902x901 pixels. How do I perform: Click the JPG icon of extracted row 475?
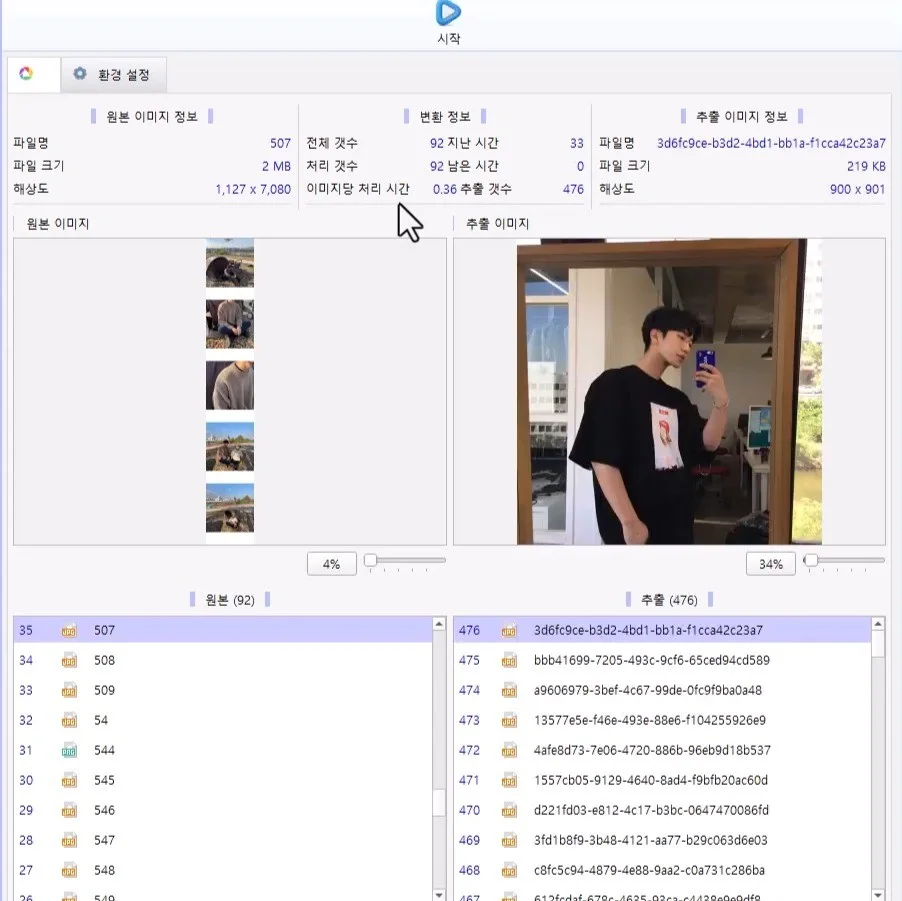tap(509, 660)
